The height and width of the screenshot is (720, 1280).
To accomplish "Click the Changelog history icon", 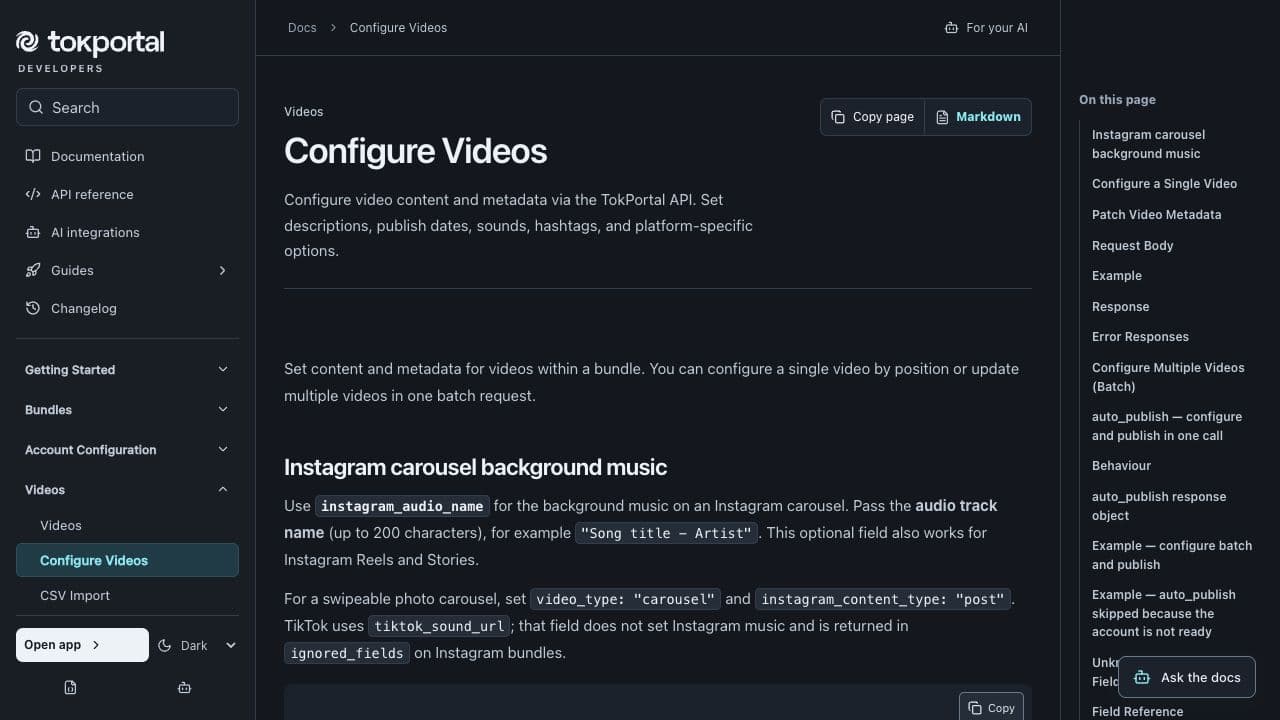I will [33, 308].
